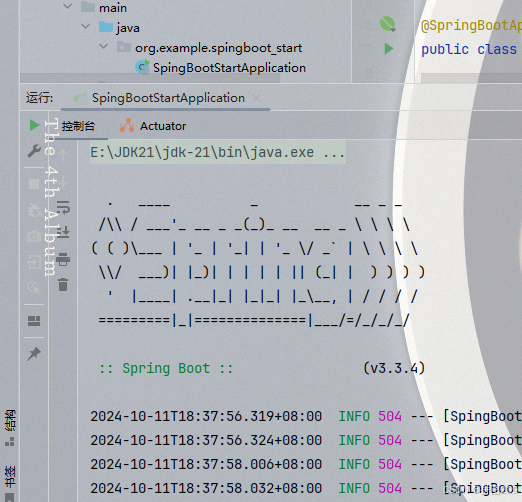This screenshot has width=522, height=502.
Task: Click the Spring bean gutter icon beside @SpringBootApplication
Action: point(388,24)
